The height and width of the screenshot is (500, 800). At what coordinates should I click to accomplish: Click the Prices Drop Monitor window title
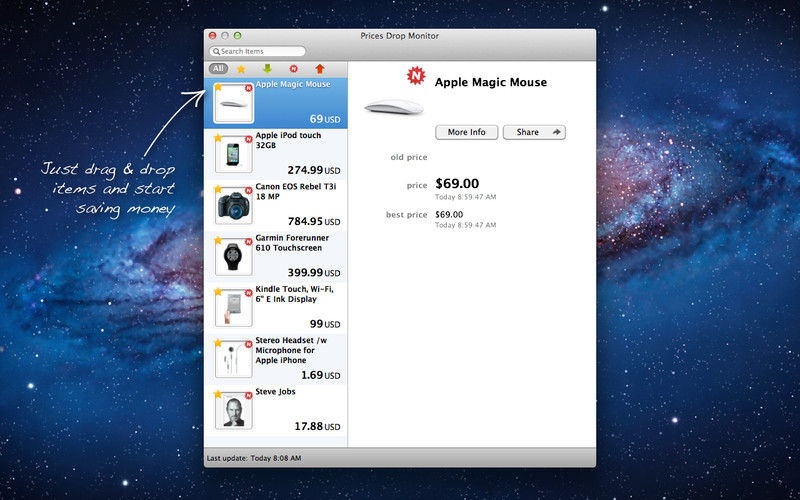coord(399,36)
